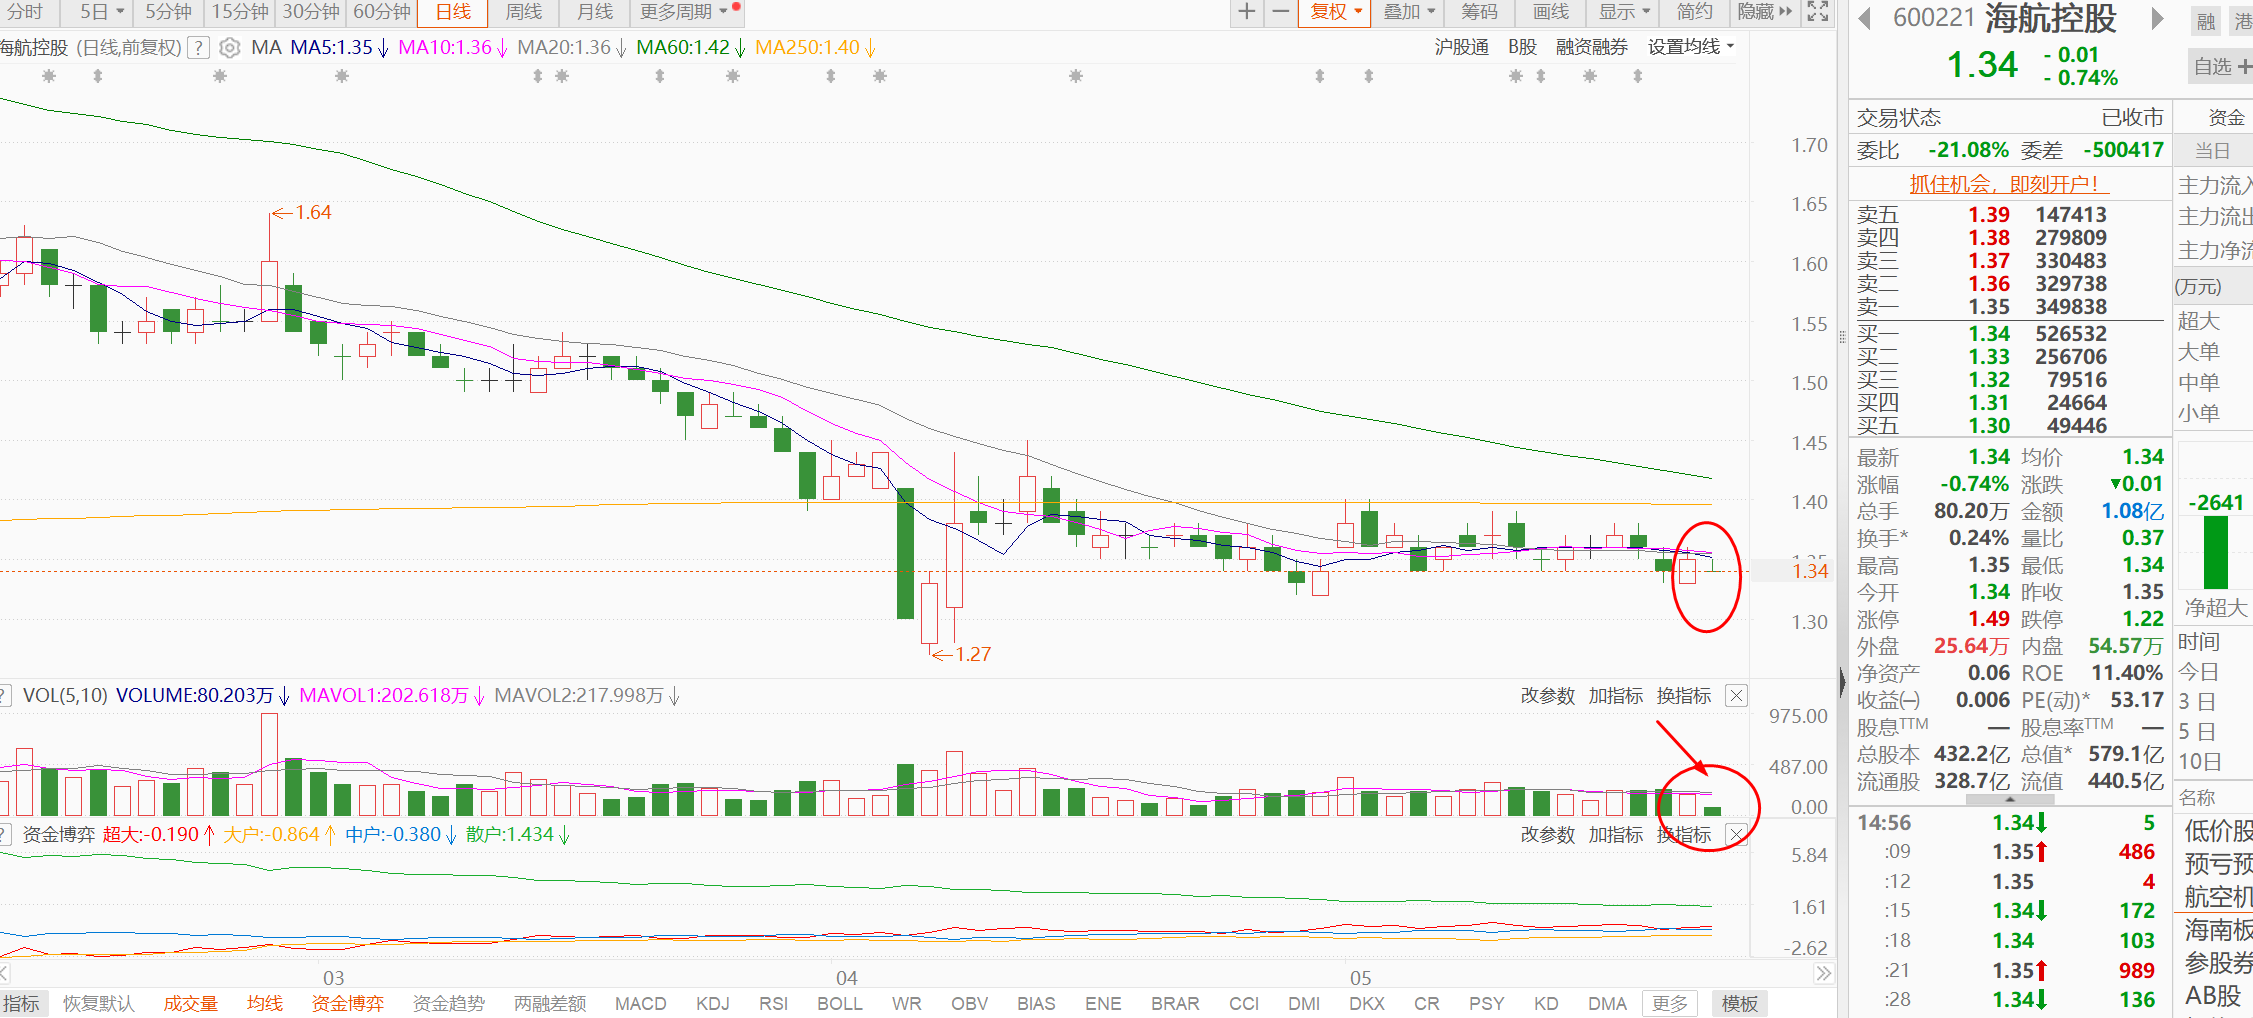The width and height of the screenshot is (2253, 1018).
Task: Open the 5日 period dropdown
Action: [x=103, y=12]
